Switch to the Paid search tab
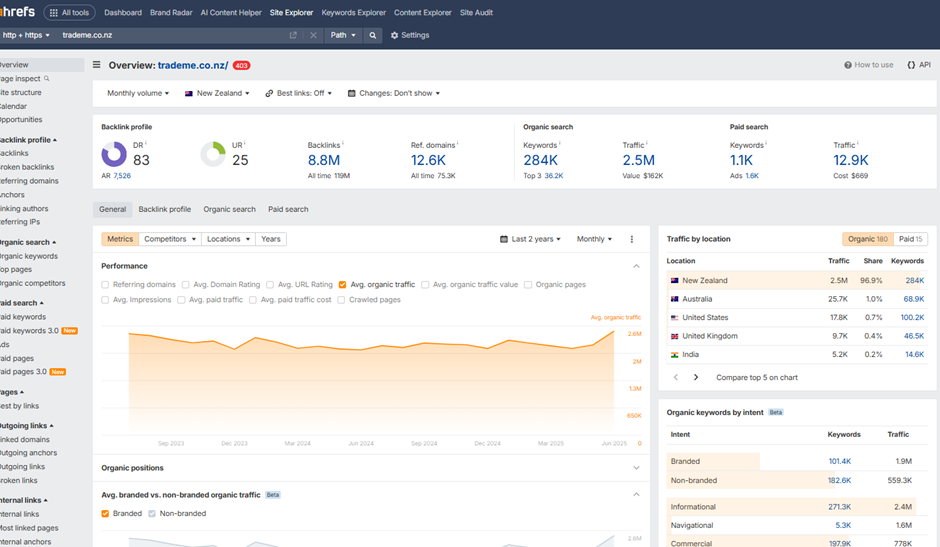Image resolution: width=940 pixels, height=547 pixels. coord(288,209)
